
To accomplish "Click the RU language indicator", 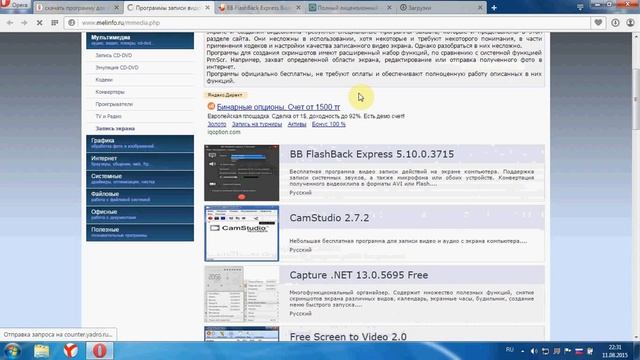I will coord(509,350).
